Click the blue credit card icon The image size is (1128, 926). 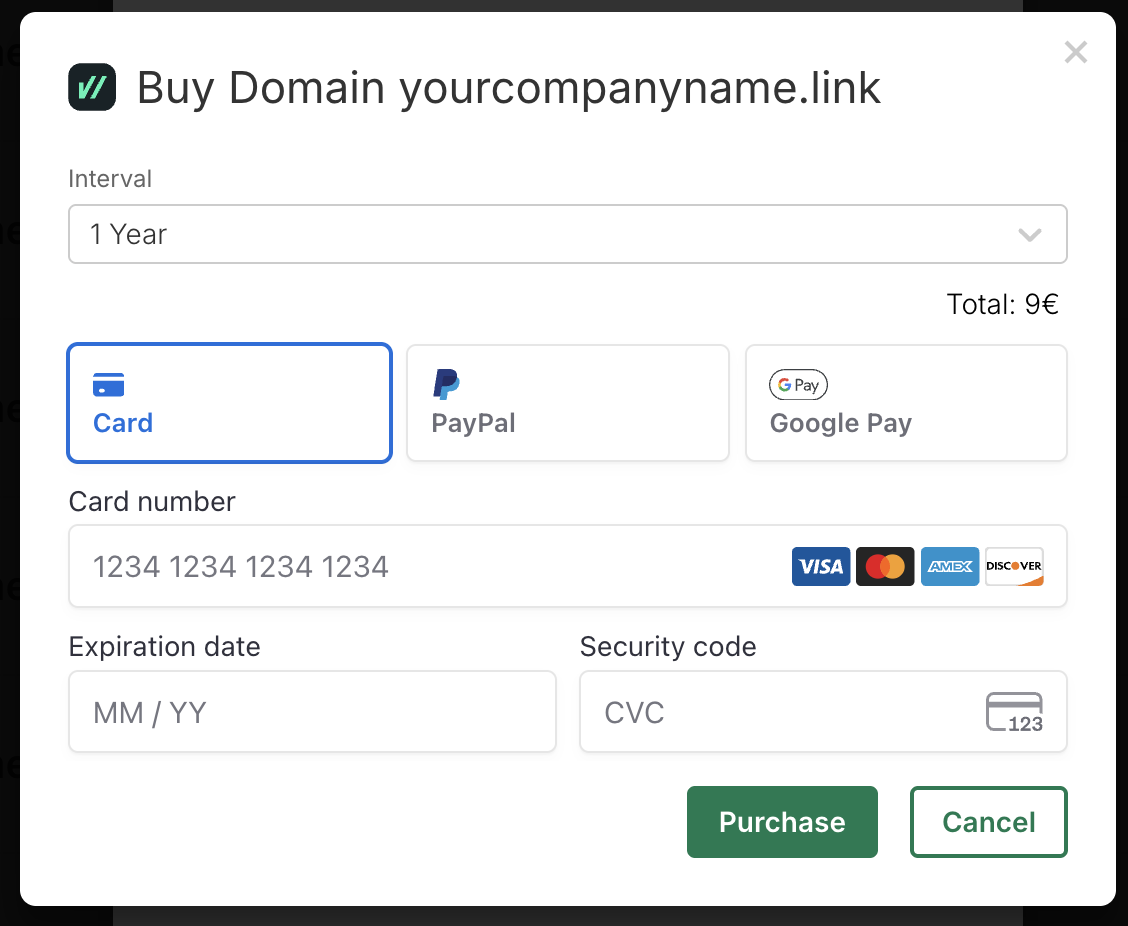tap(108, 384)
